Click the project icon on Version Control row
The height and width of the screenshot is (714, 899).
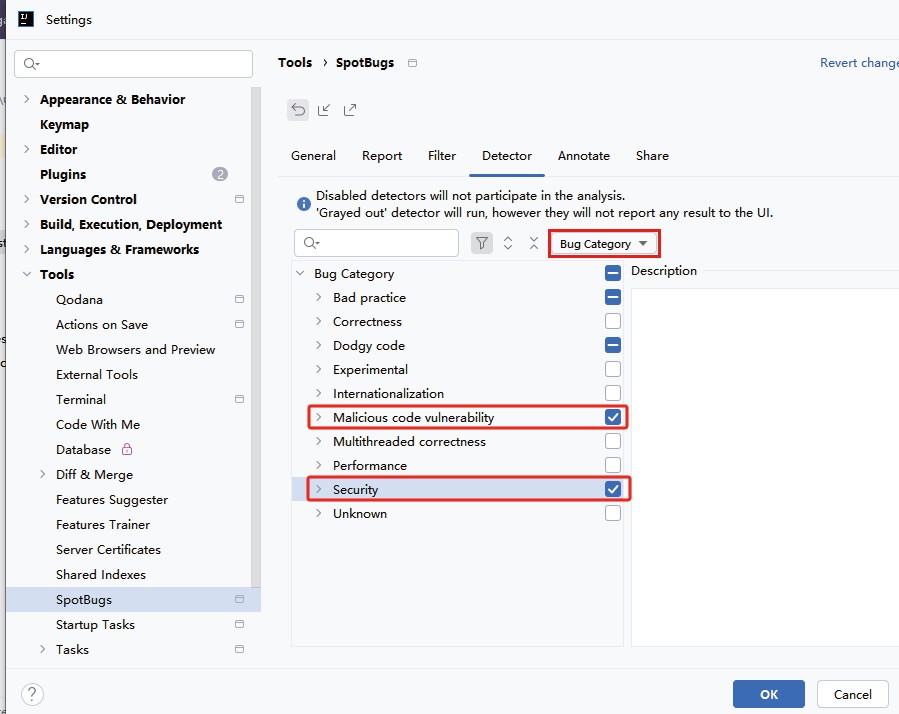[x=240, y=199]
